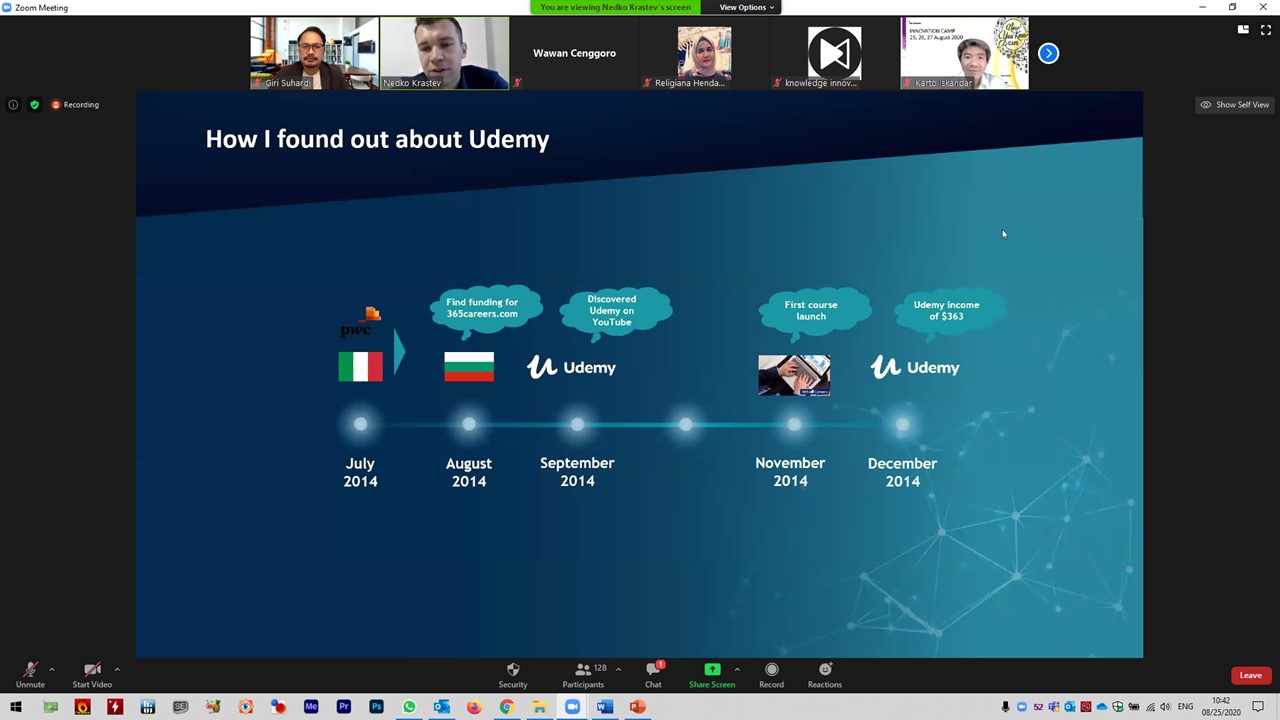The image size is (1280, 720).
Task: Open Wi-Fi network icon in system tray
Action: 1149,707
